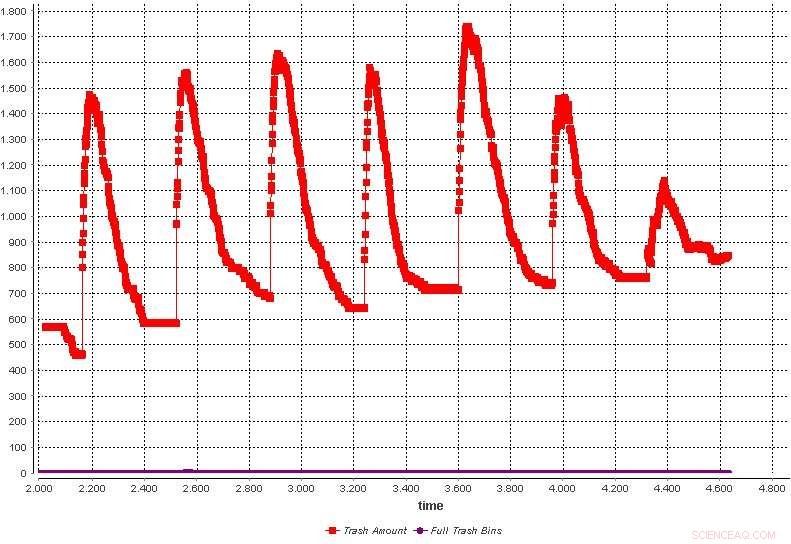Select the 'Full Trash Bins' legend text

pos(465,530)
